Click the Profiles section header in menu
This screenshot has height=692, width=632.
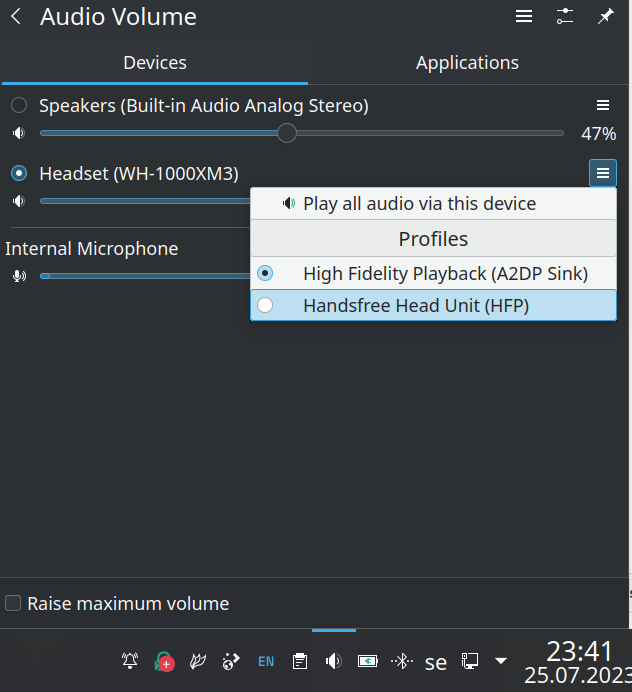tap(433, 239)
